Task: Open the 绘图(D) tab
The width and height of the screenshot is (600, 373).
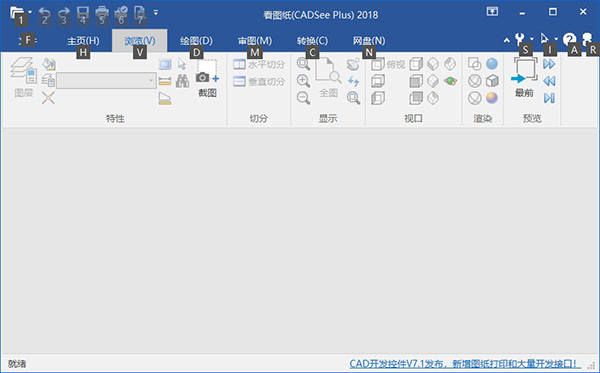Action: [x=196, y=41]
